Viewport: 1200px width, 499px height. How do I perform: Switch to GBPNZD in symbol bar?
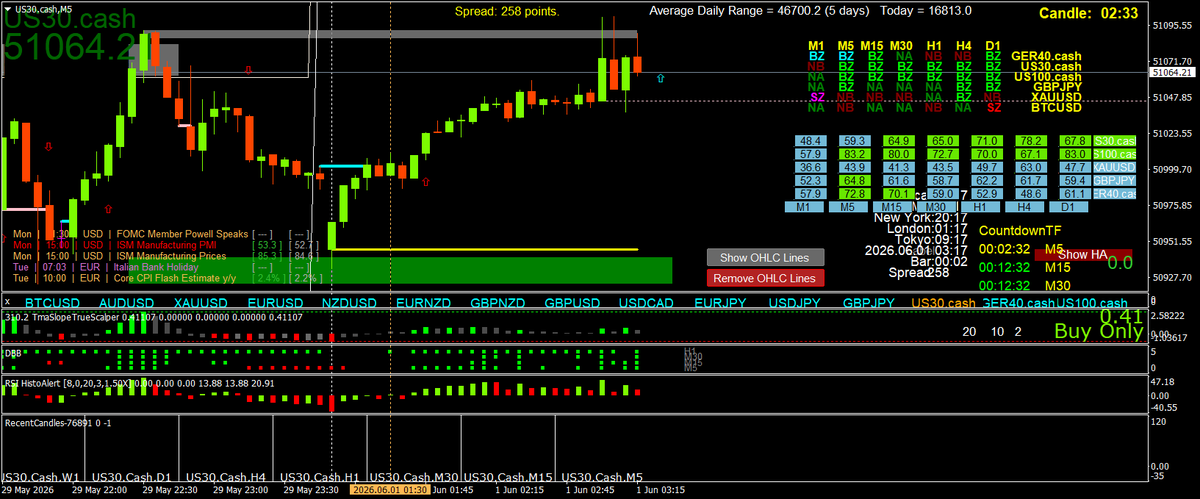[x=498, y=302]
